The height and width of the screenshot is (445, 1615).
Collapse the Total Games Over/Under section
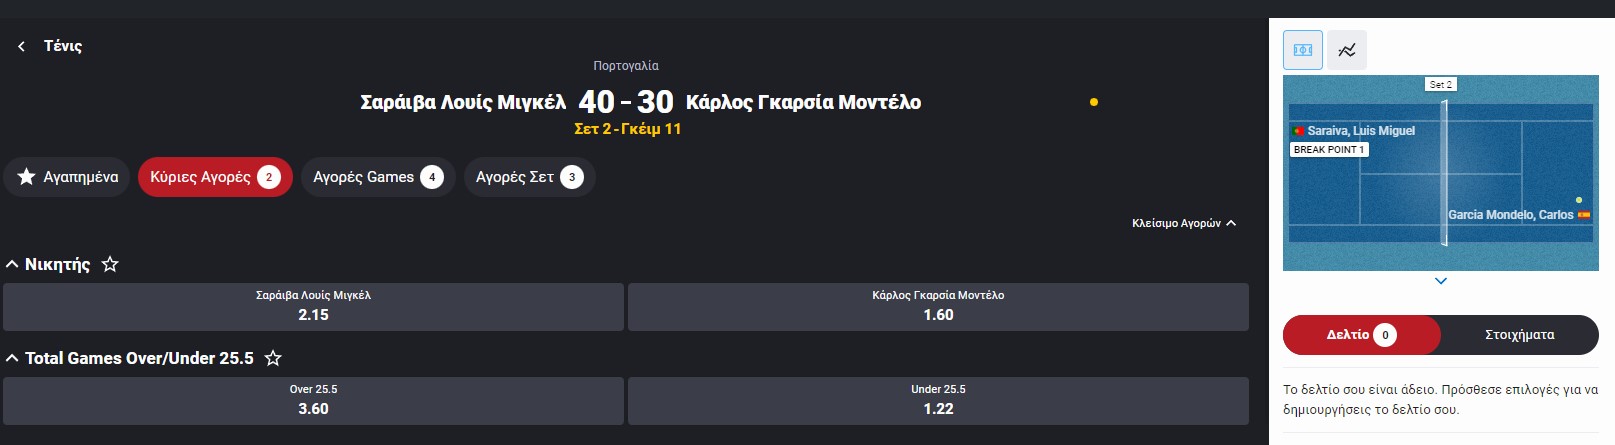click(12, 358)
